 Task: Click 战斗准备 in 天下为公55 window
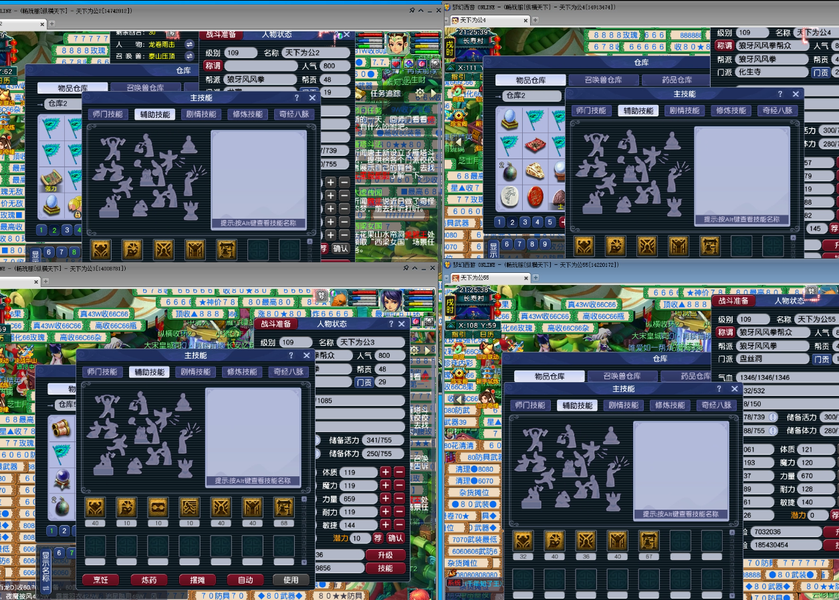[734, 301]
